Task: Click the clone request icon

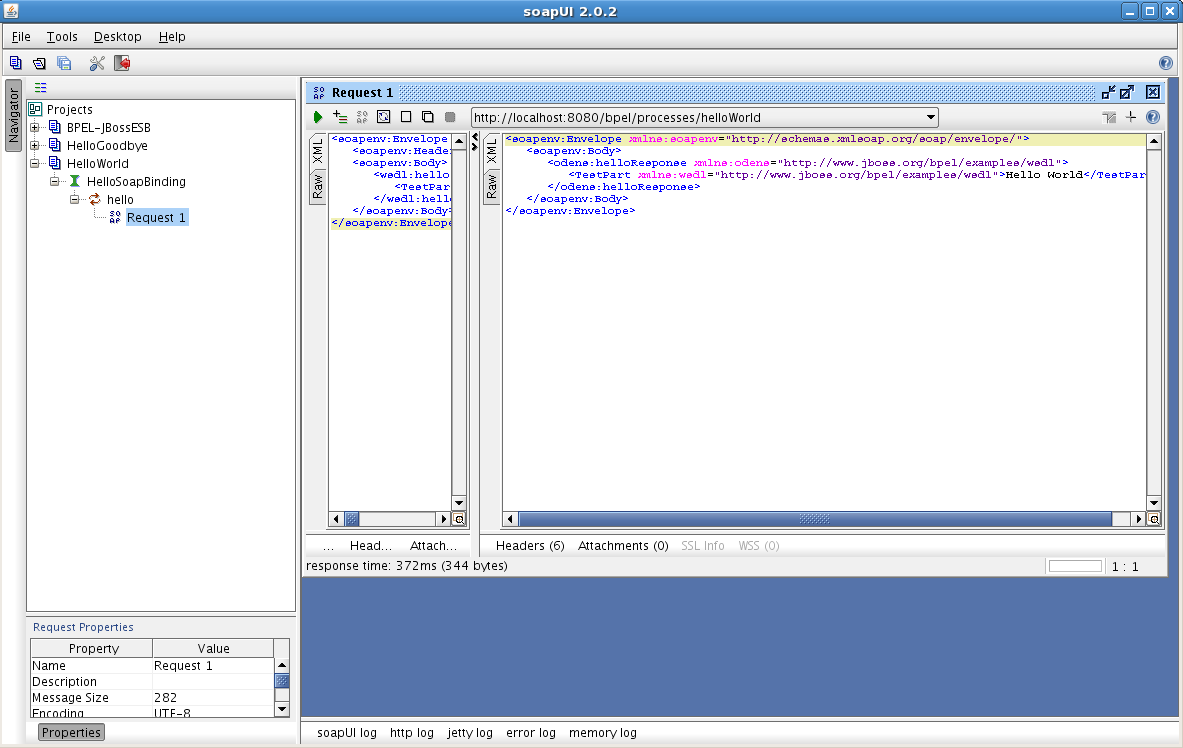Action: click(x=428, y=118)
